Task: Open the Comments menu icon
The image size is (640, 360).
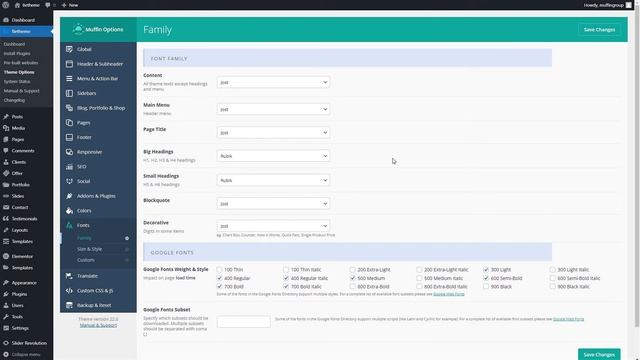Action: [x=6, y=151]
